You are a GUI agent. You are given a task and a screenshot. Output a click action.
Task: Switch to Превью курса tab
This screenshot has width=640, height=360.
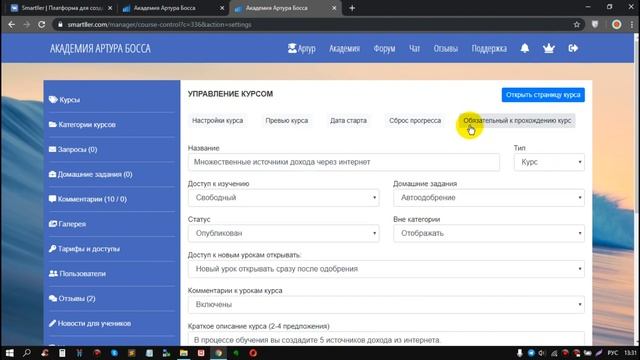287,120
